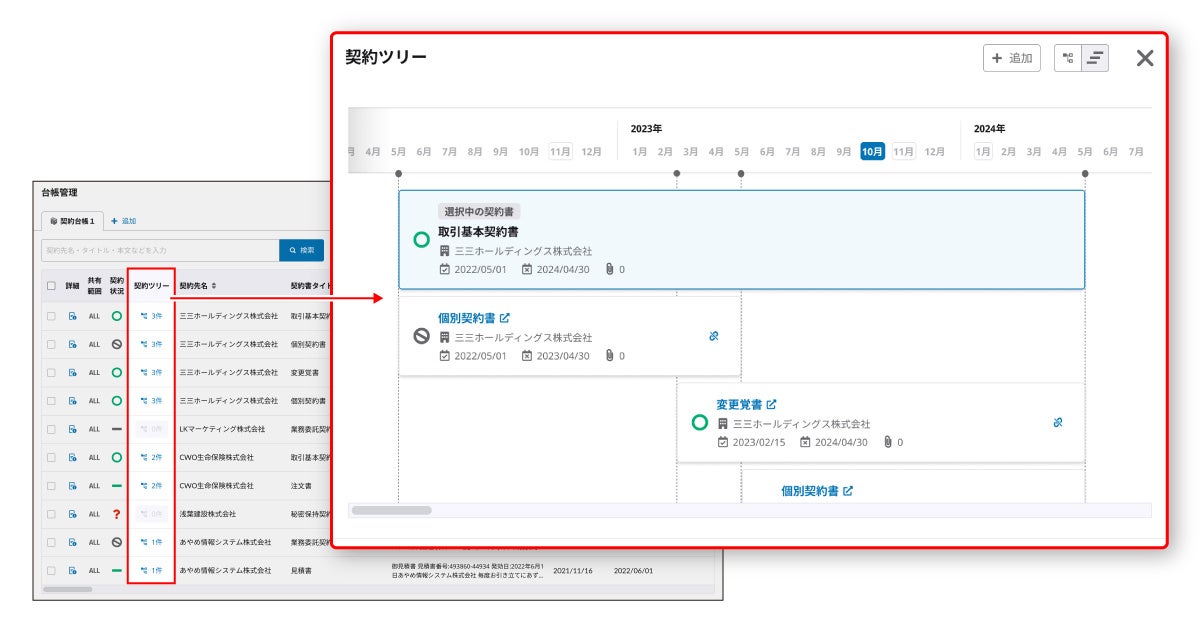Switch to the timeline view icon
Screen dimensions: 1200x630
click(1095, 58)
